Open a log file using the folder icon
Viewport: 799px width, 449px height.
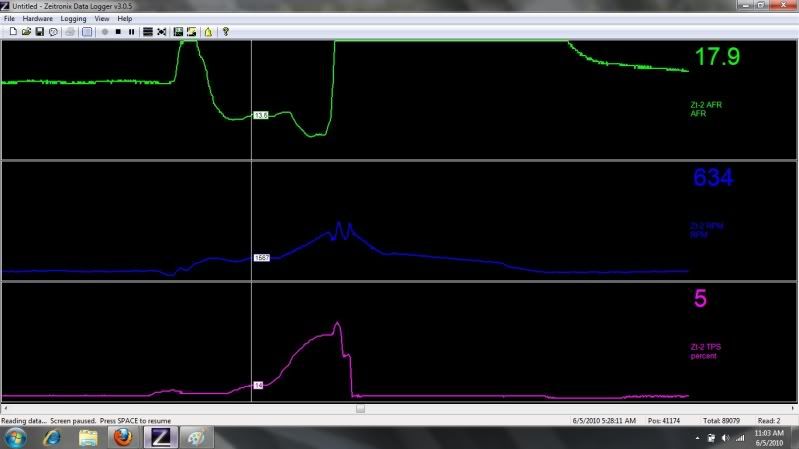click(x=26, y=32)
